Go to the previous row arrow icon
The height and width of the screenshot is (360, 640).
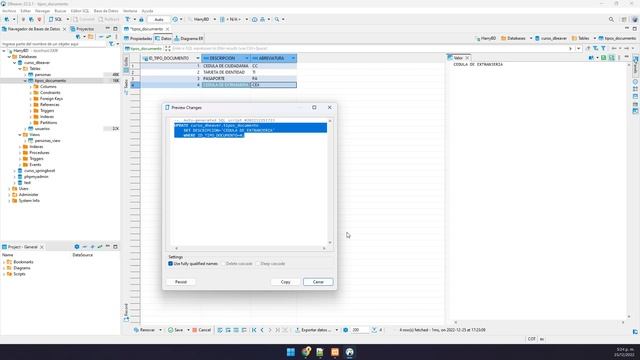pos(262,330)
